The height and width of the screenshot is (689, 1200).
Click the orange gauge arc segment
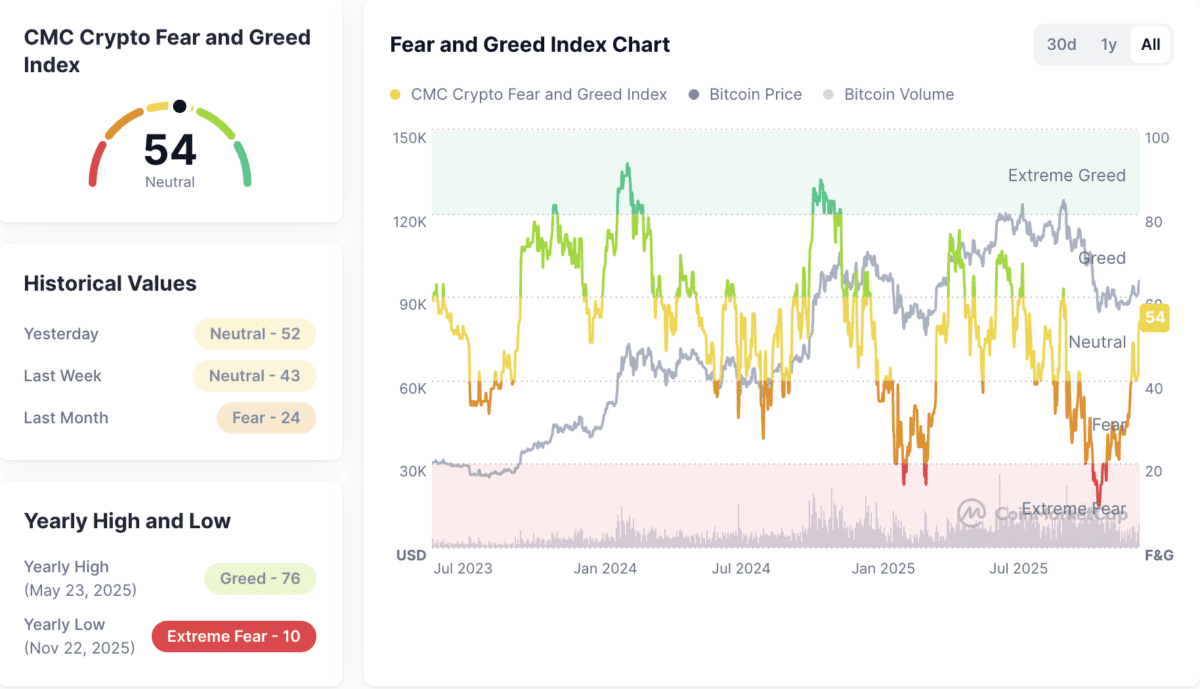[124, 123]
